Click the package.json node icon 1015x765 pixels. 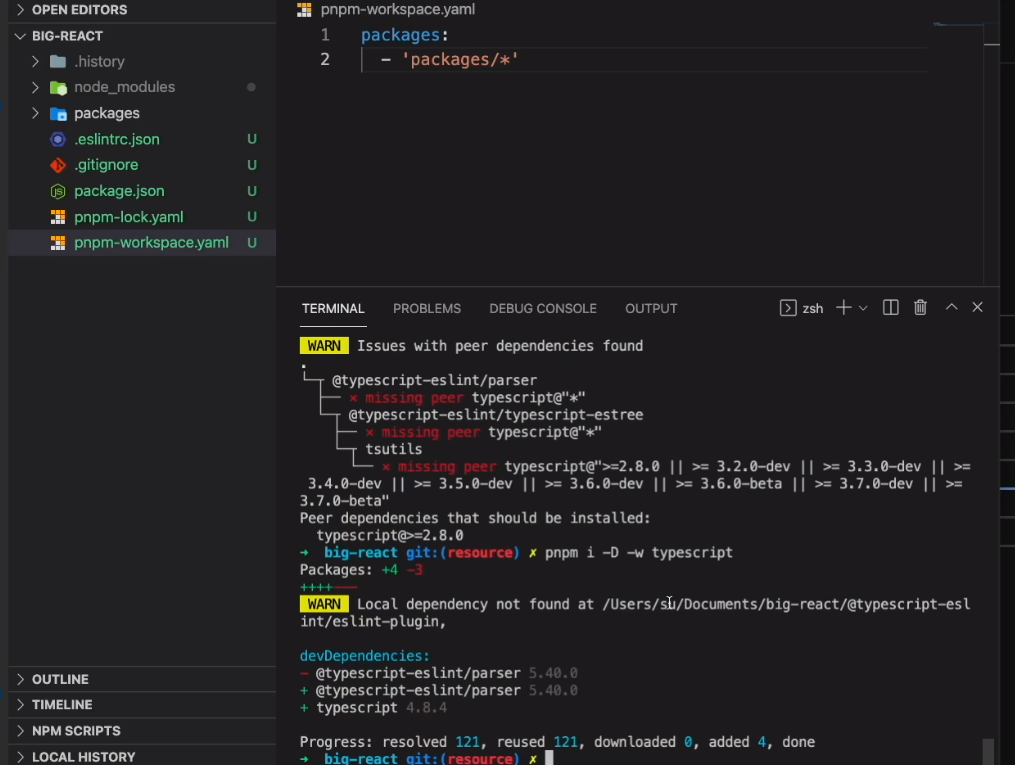(x=58, y=191)
